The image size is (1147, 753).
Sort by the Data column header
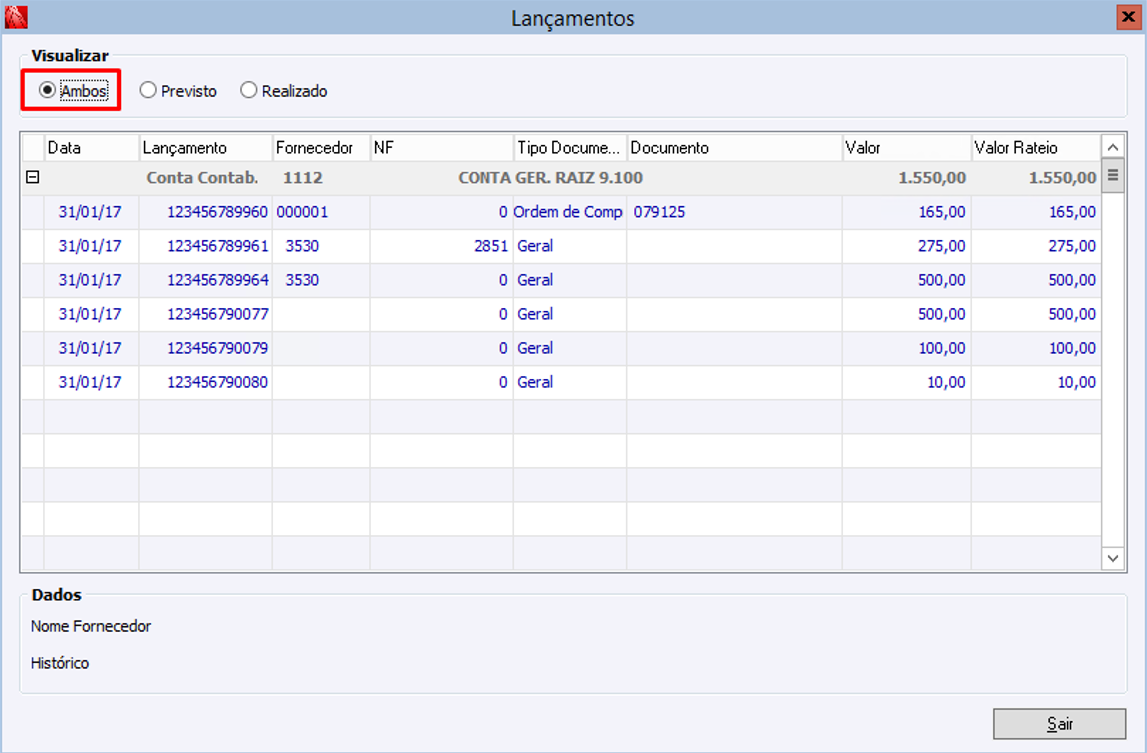click(91, 148)
